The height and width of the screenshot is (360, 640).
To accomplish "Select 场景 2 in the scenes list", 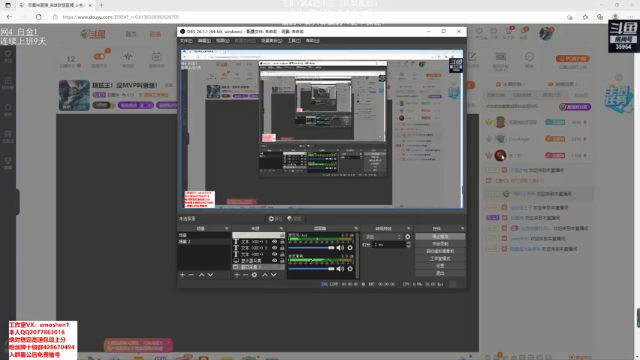I will [204, 242].
